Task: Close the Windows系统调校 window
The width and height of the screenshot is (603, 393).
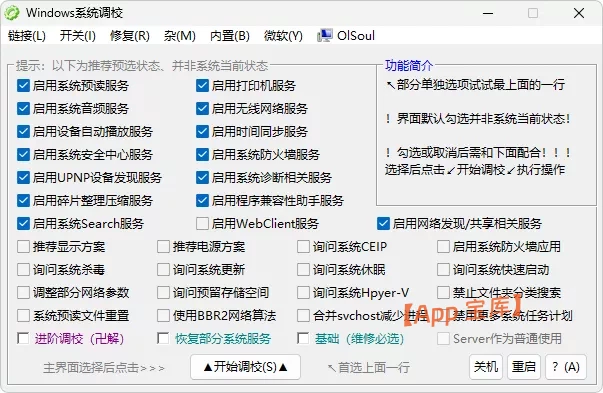Action: click(x=579, y=13)
